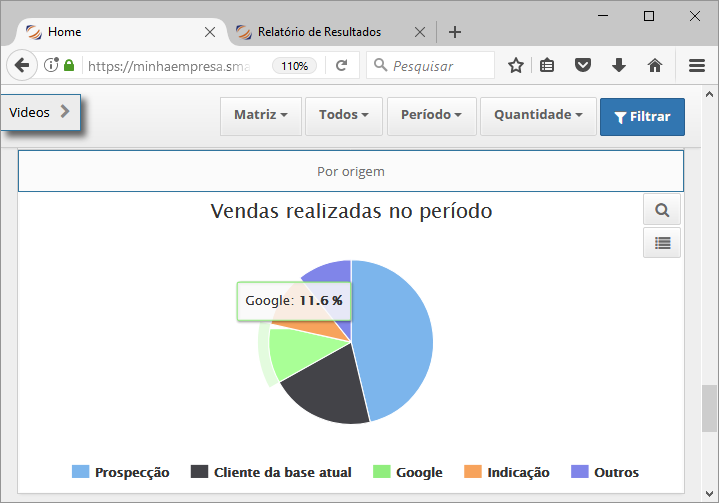Toggle Indicação legend item
The image size is (719, 503).
[x=507, y=472]
